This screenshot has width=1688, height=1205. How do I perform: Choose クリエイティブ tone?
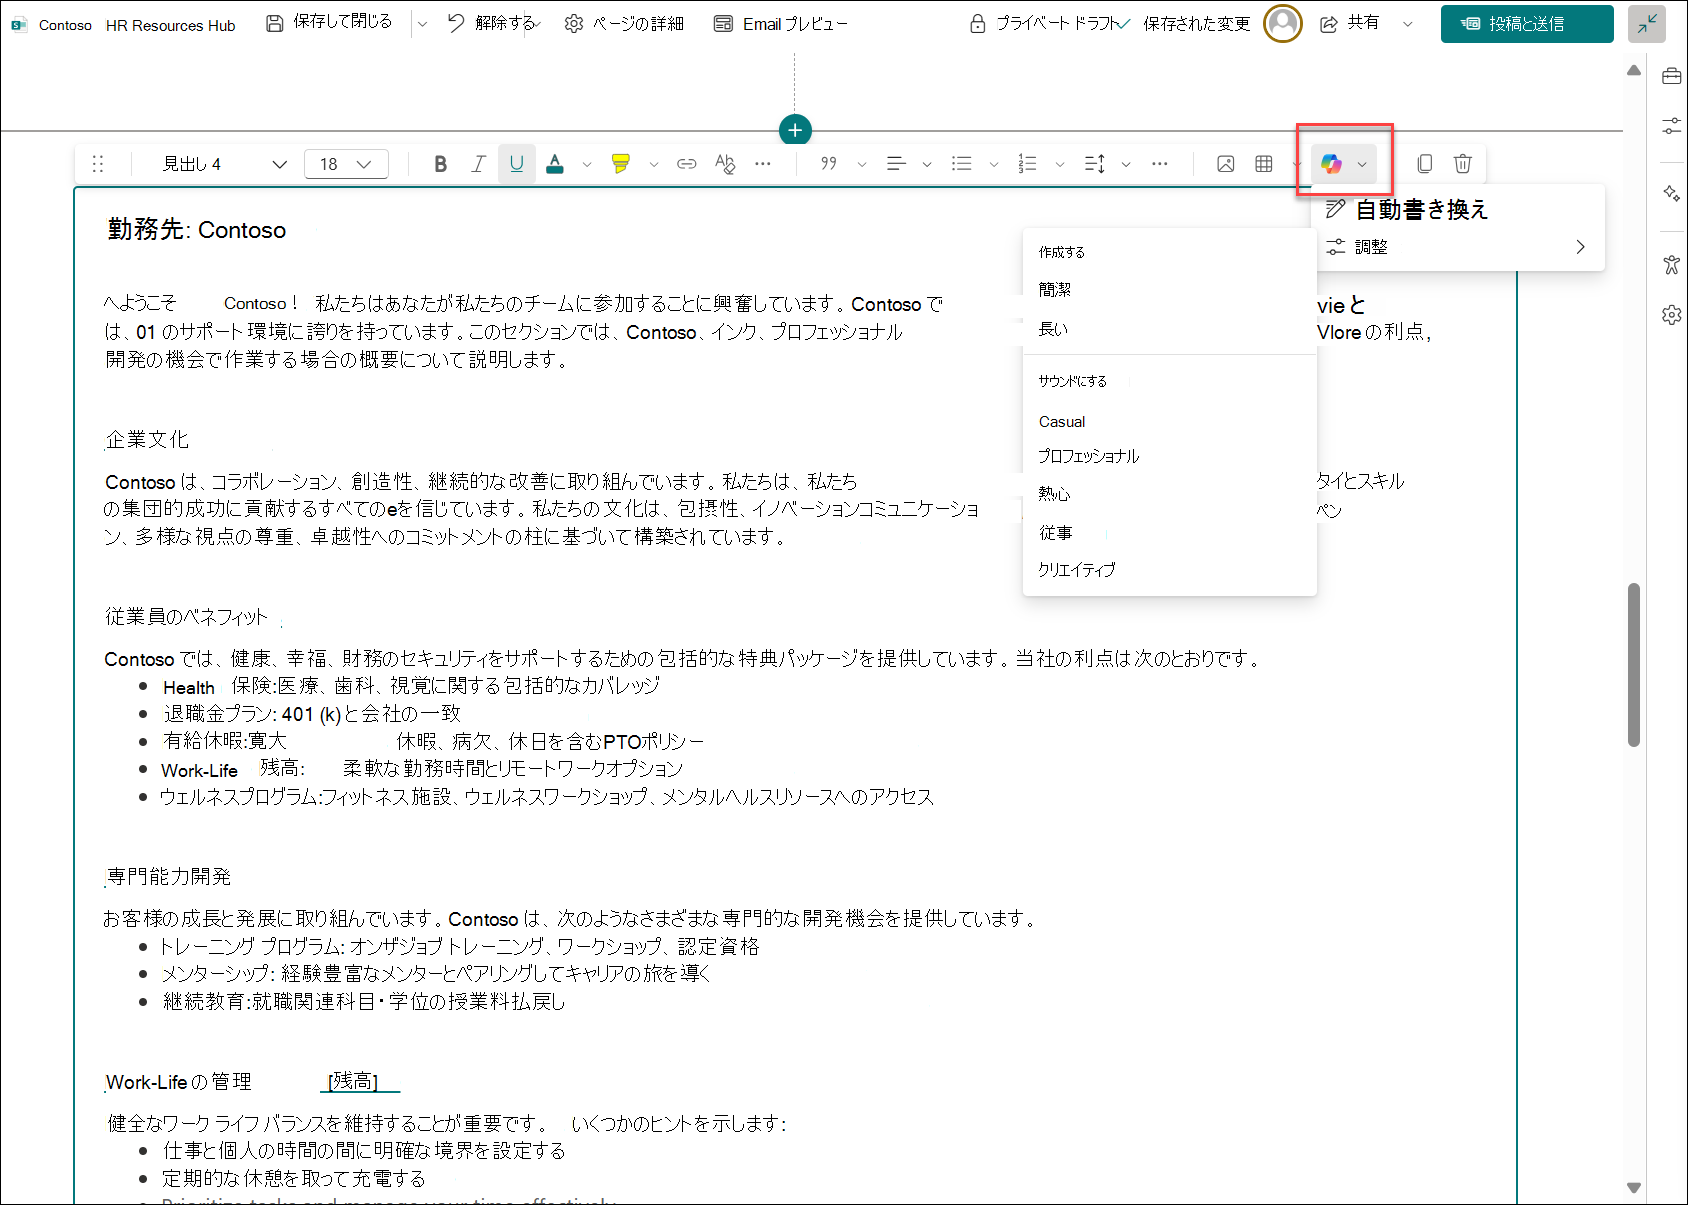tap(1169, 570)
